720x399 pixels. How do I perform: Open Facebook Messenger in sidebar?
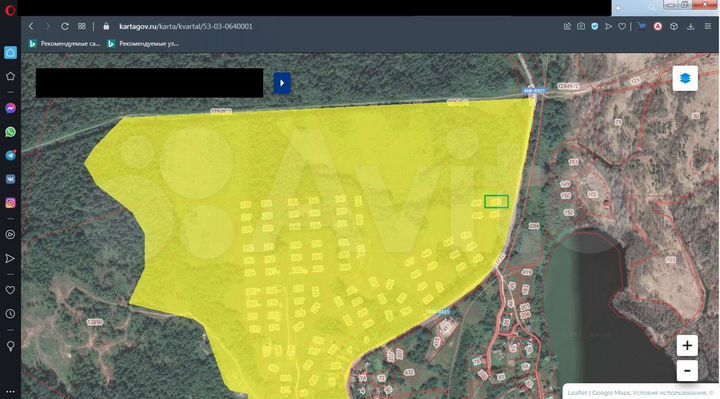pos(10,108)
